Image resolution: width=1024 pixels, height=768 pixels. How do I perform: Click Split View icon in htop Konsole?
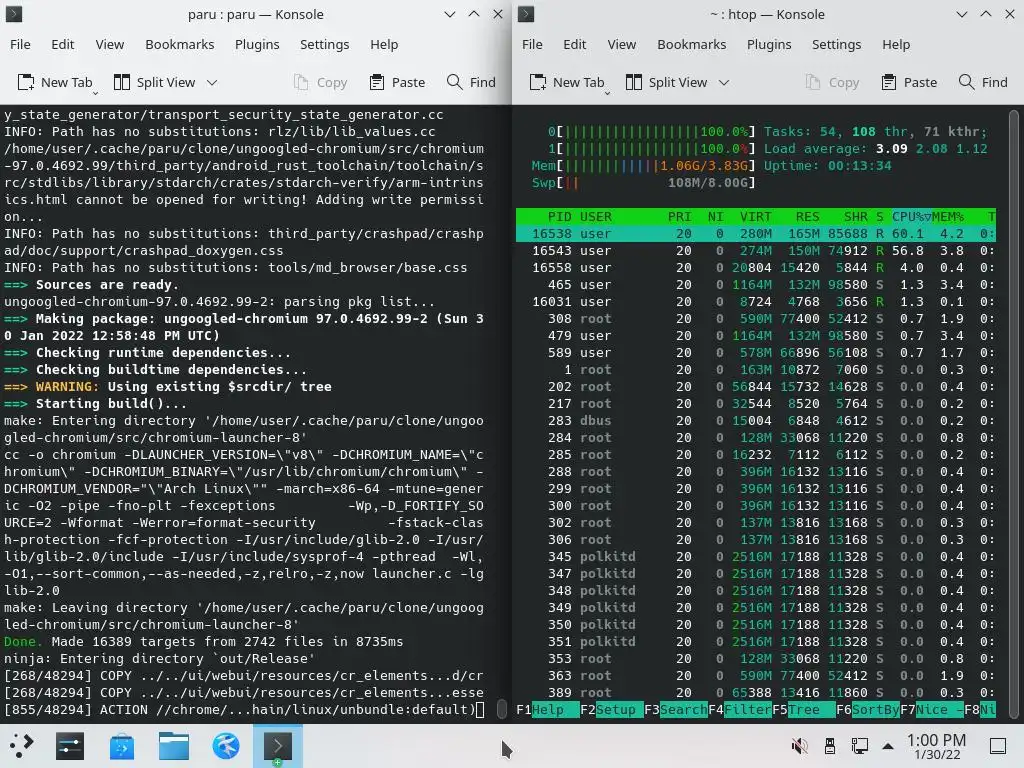click(x=633, y=82)
